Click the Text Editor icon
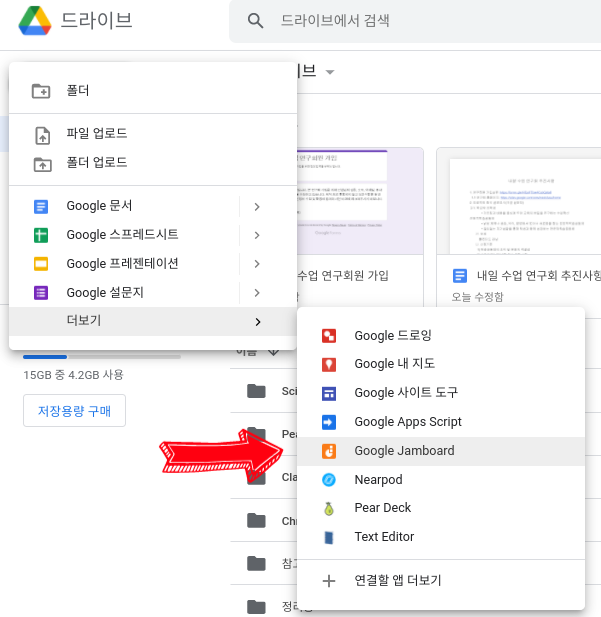Screen dimensions: 601x617 pyautogui.click(x=329, y=537)
